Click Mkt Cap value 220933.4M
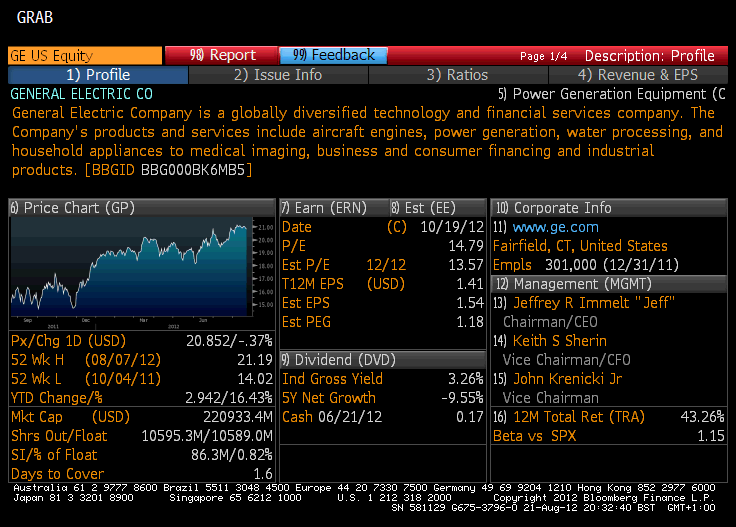This screenshot has width=736, height=527. [238, 417]
